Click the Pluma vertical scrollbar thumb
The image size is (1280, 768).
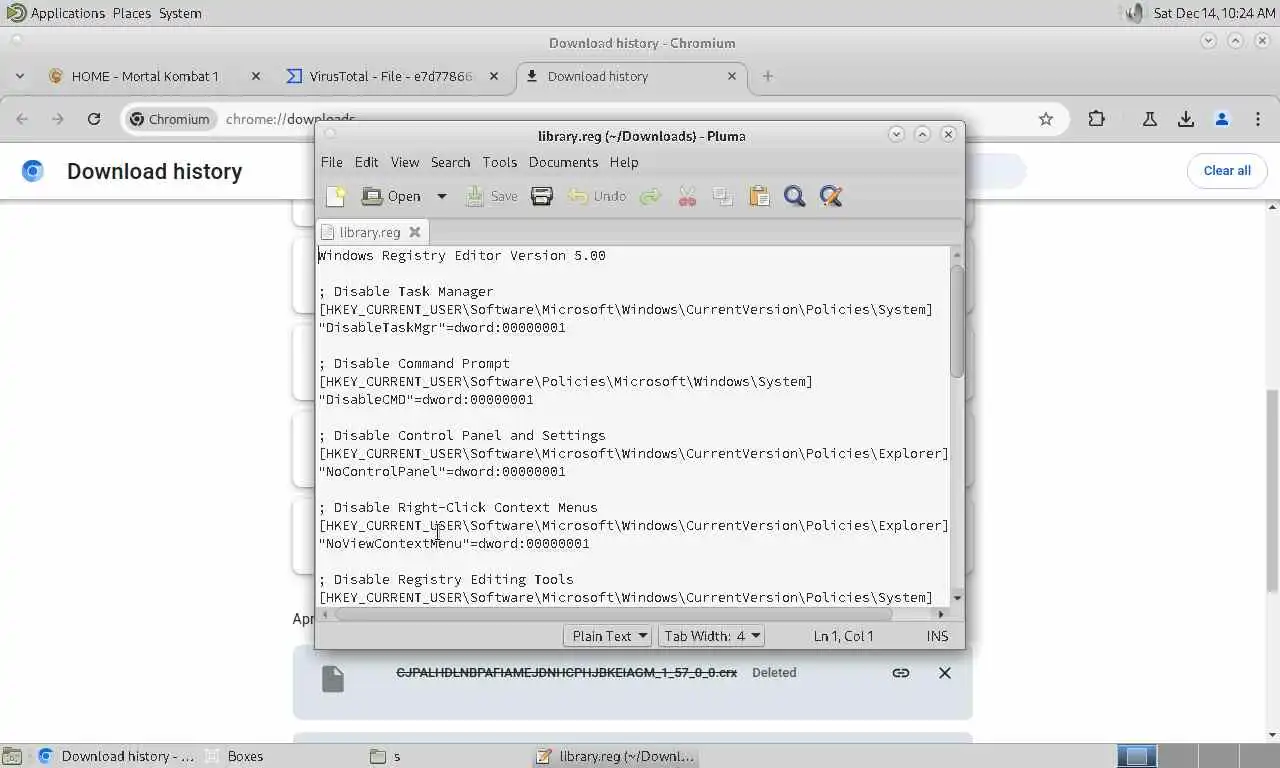pos(957,320)
